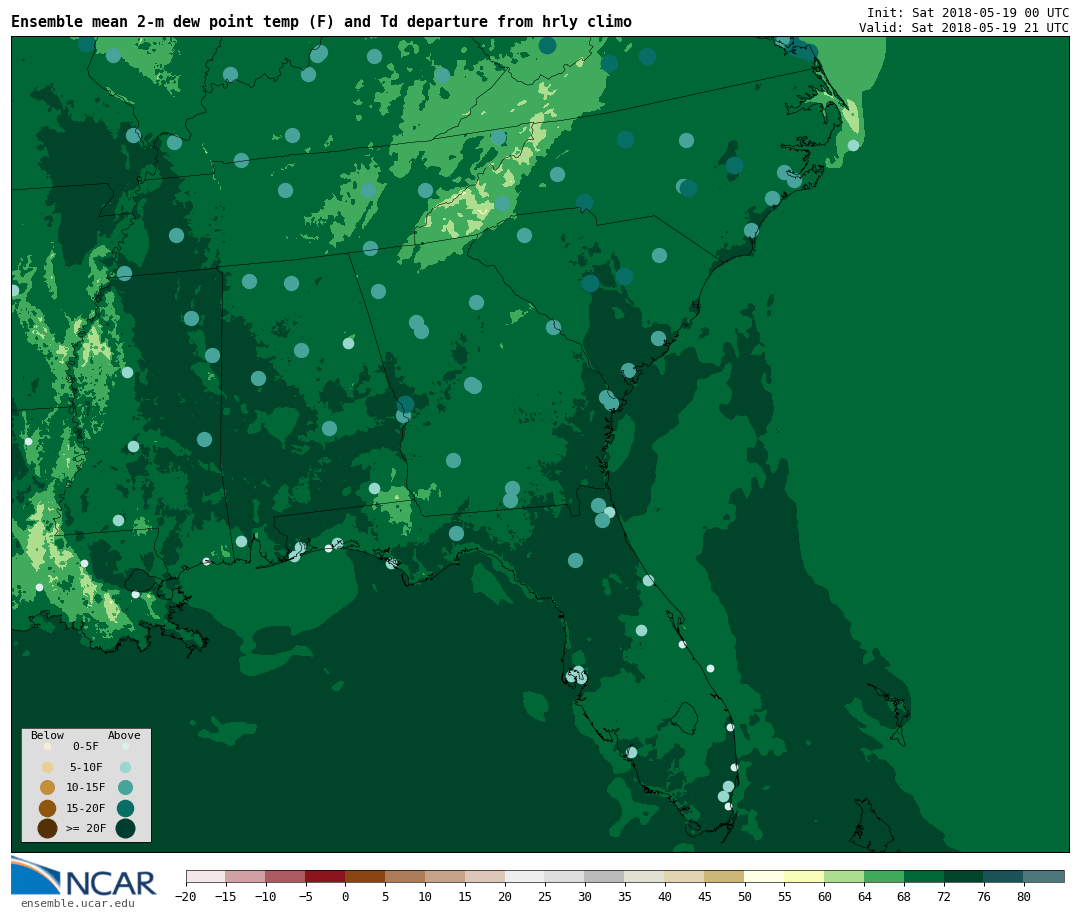Viewport: 1080px width, 915px height.
Task: Pick the 55 to 60 yellow colorbar swatch
Action: click(x=804, y=876)
